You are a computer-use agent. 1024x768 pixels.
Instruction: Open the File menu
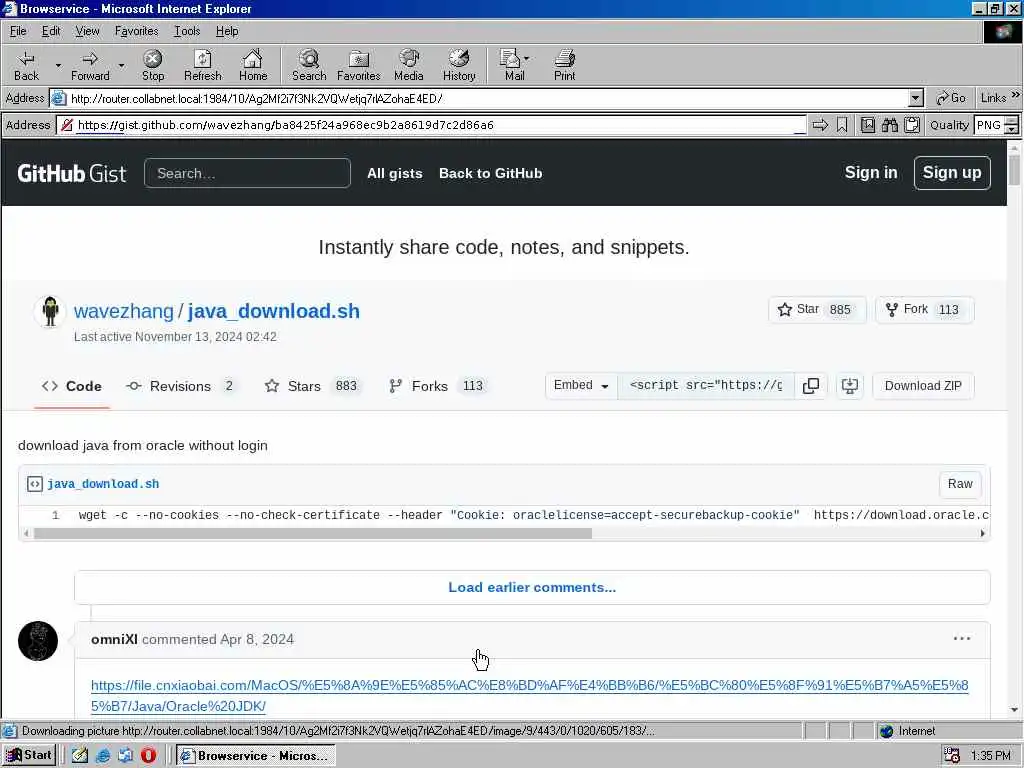tap(18, 31)
